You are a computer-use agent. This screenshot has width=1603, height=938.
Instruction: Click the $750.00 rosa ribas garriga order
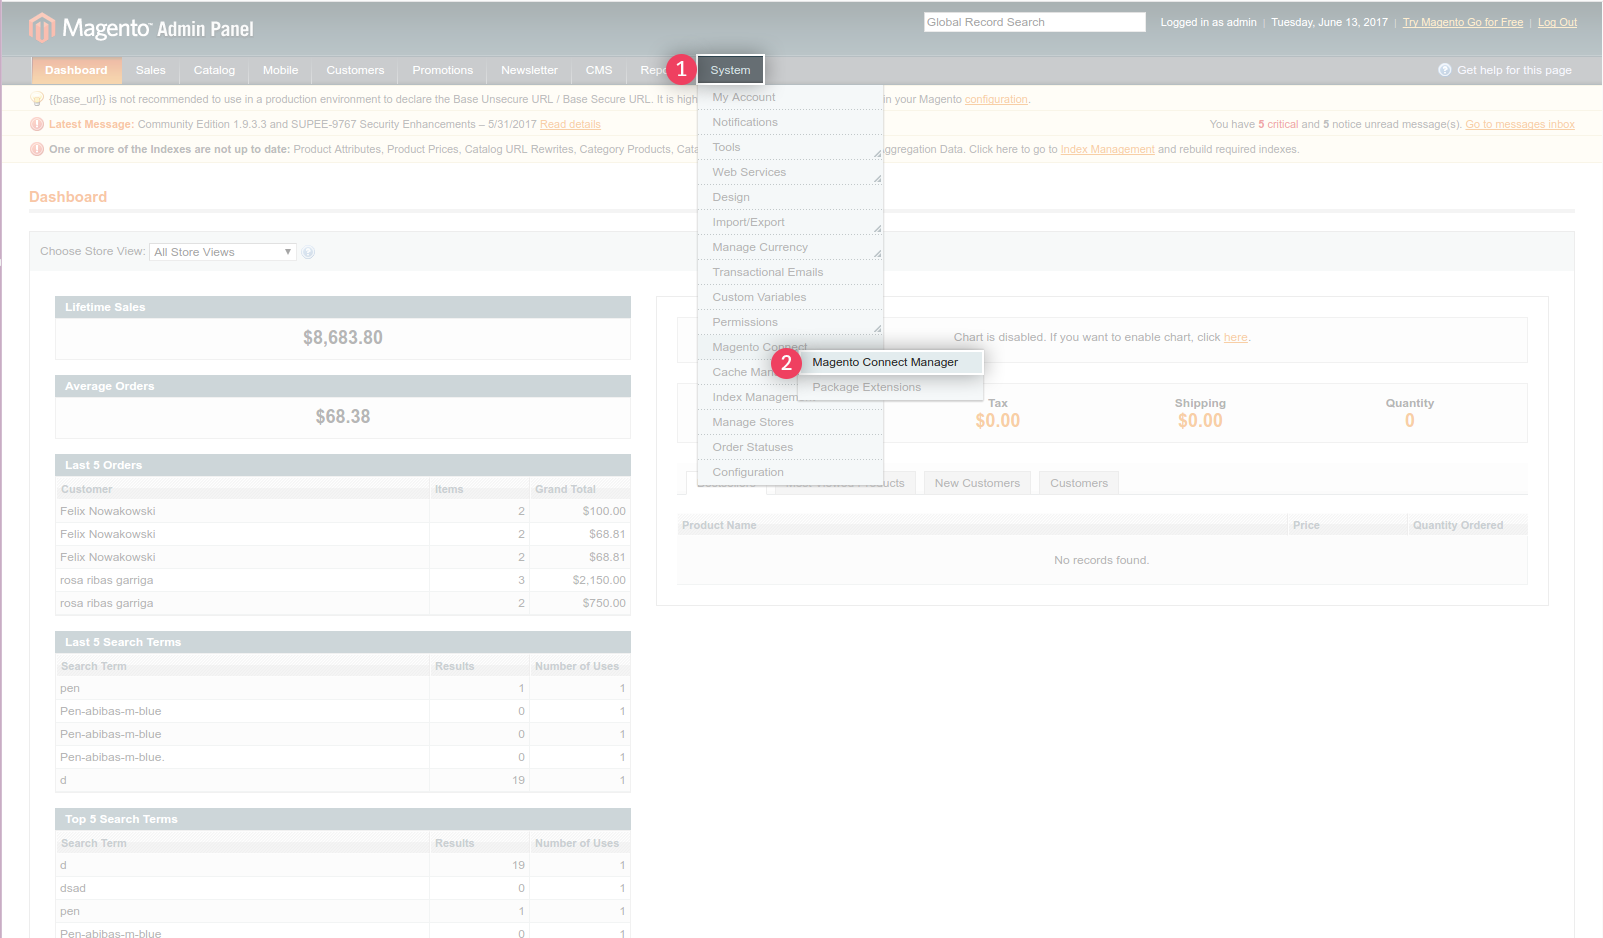click(343, 603)
